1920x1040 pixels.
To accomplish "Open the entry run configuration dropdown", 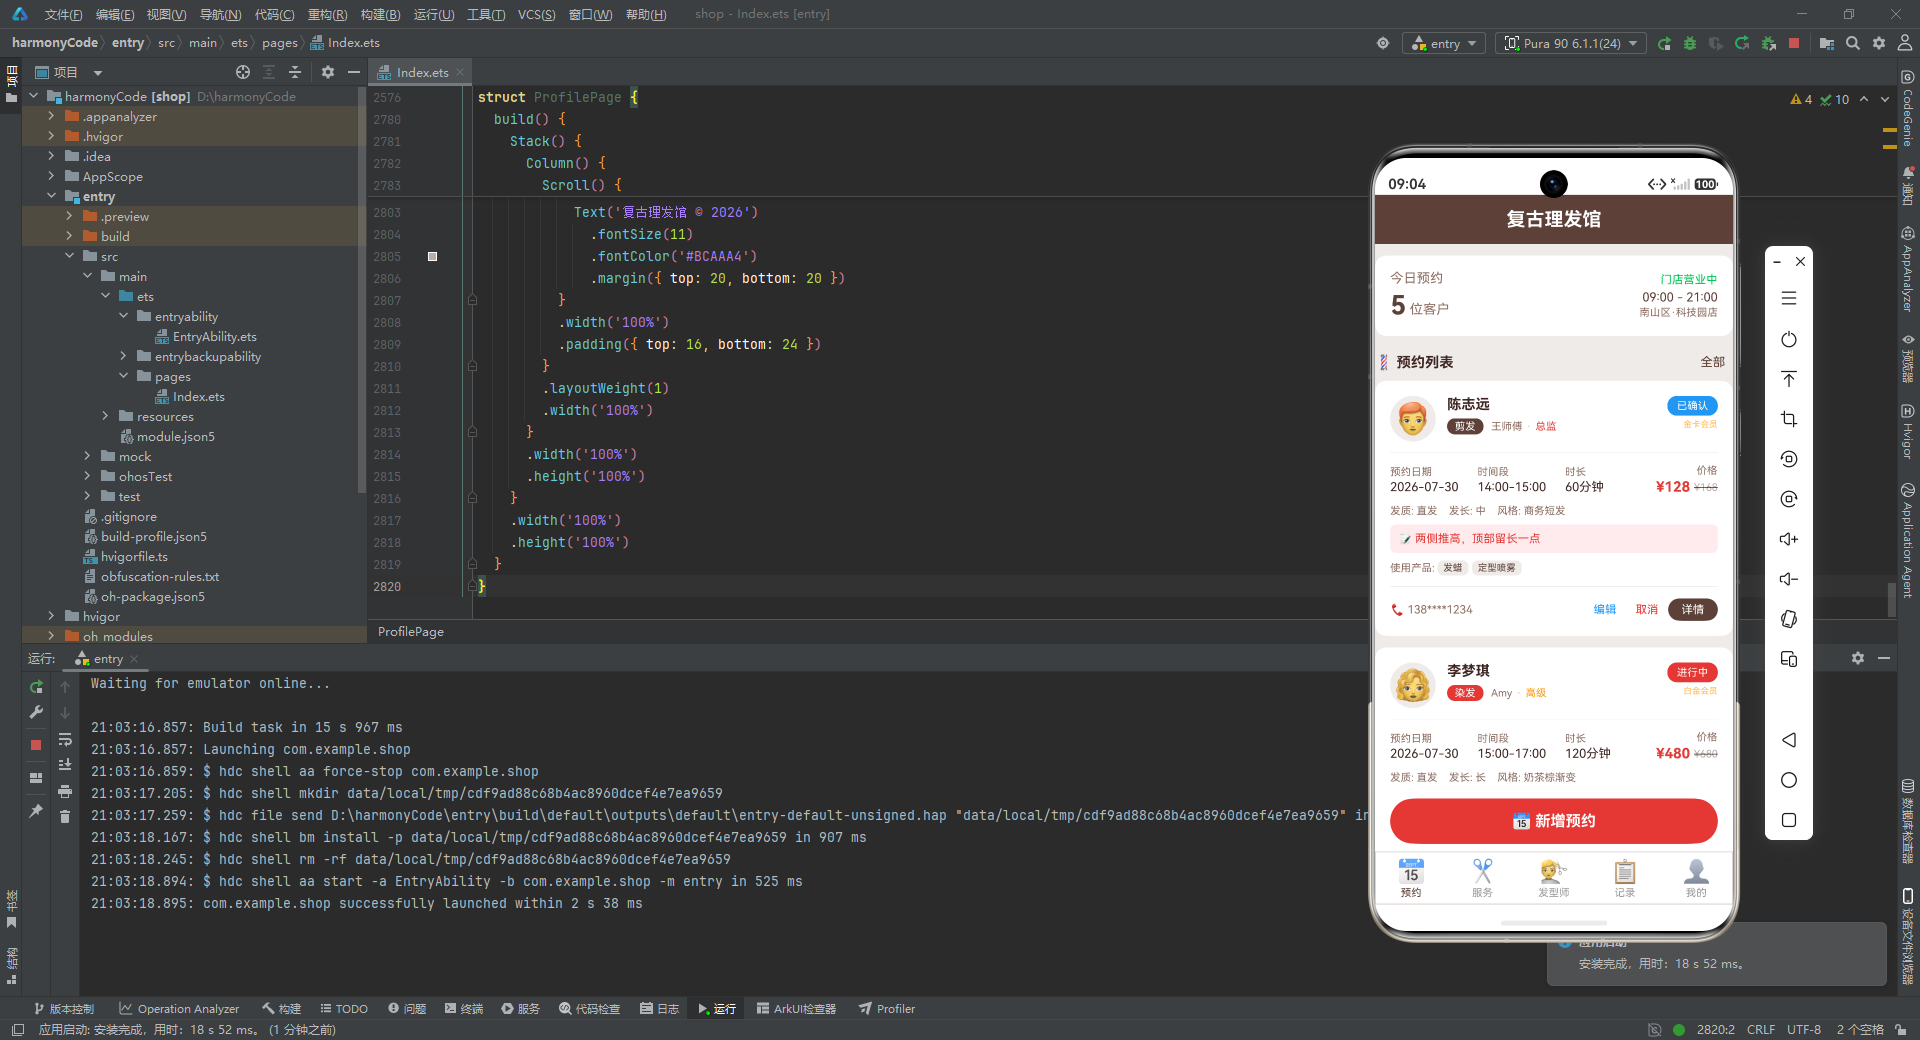I will pyautogui.click(x=1445, y=43).
